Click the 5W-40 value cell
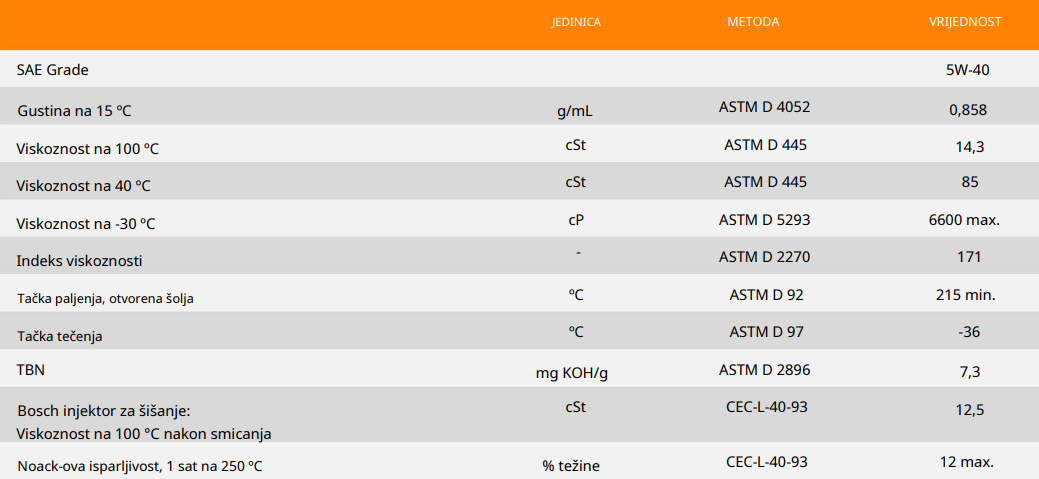This screenshot has width=1039, height=479. [x=967, y=70]
